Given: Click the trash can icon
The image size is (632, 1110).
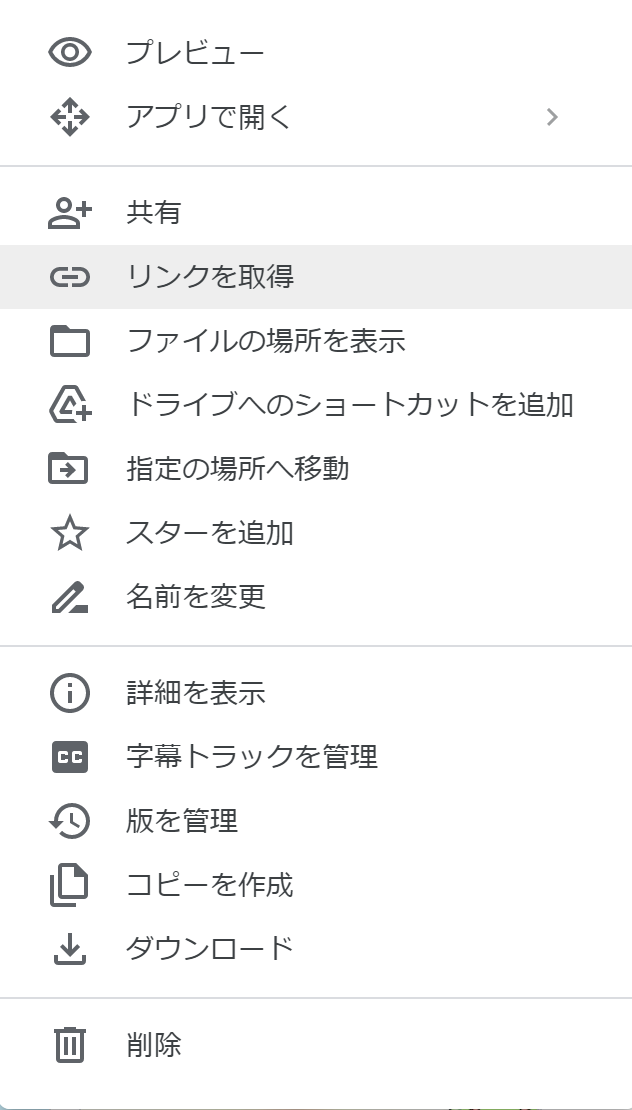Looking at the screenshot, I should 69,1045.
